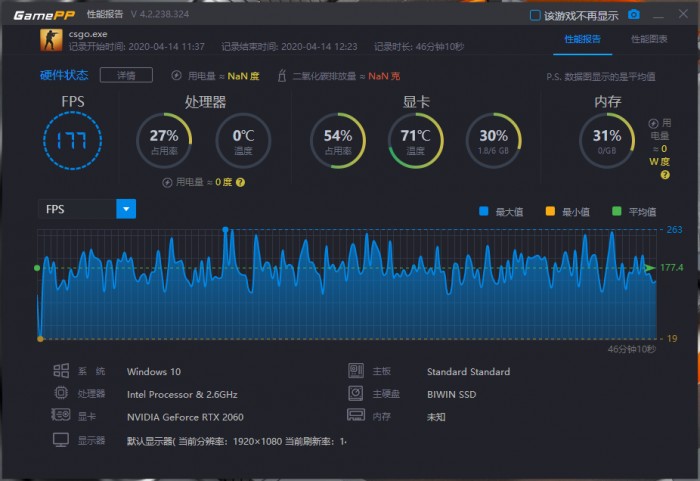The height and width of the screenshot is (481, 700).
Task: Click the main hard disk icon
Action: pyautogui.click(x=356, y=393)
